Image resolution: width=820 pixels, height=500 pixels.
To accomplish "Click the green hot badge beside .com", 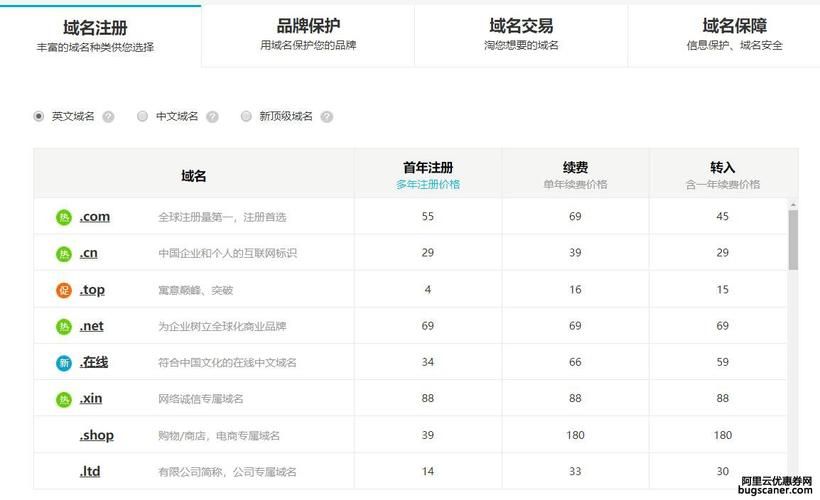I will pyautogui.click(x=64, y=217).
